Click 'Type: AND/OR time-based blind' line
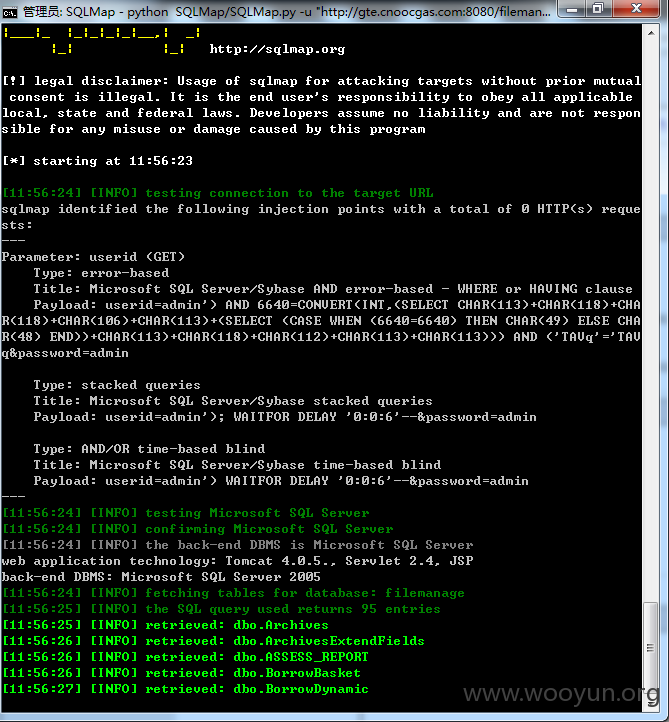This screenshot has height=722, width=669. click(x=149, y=449)
